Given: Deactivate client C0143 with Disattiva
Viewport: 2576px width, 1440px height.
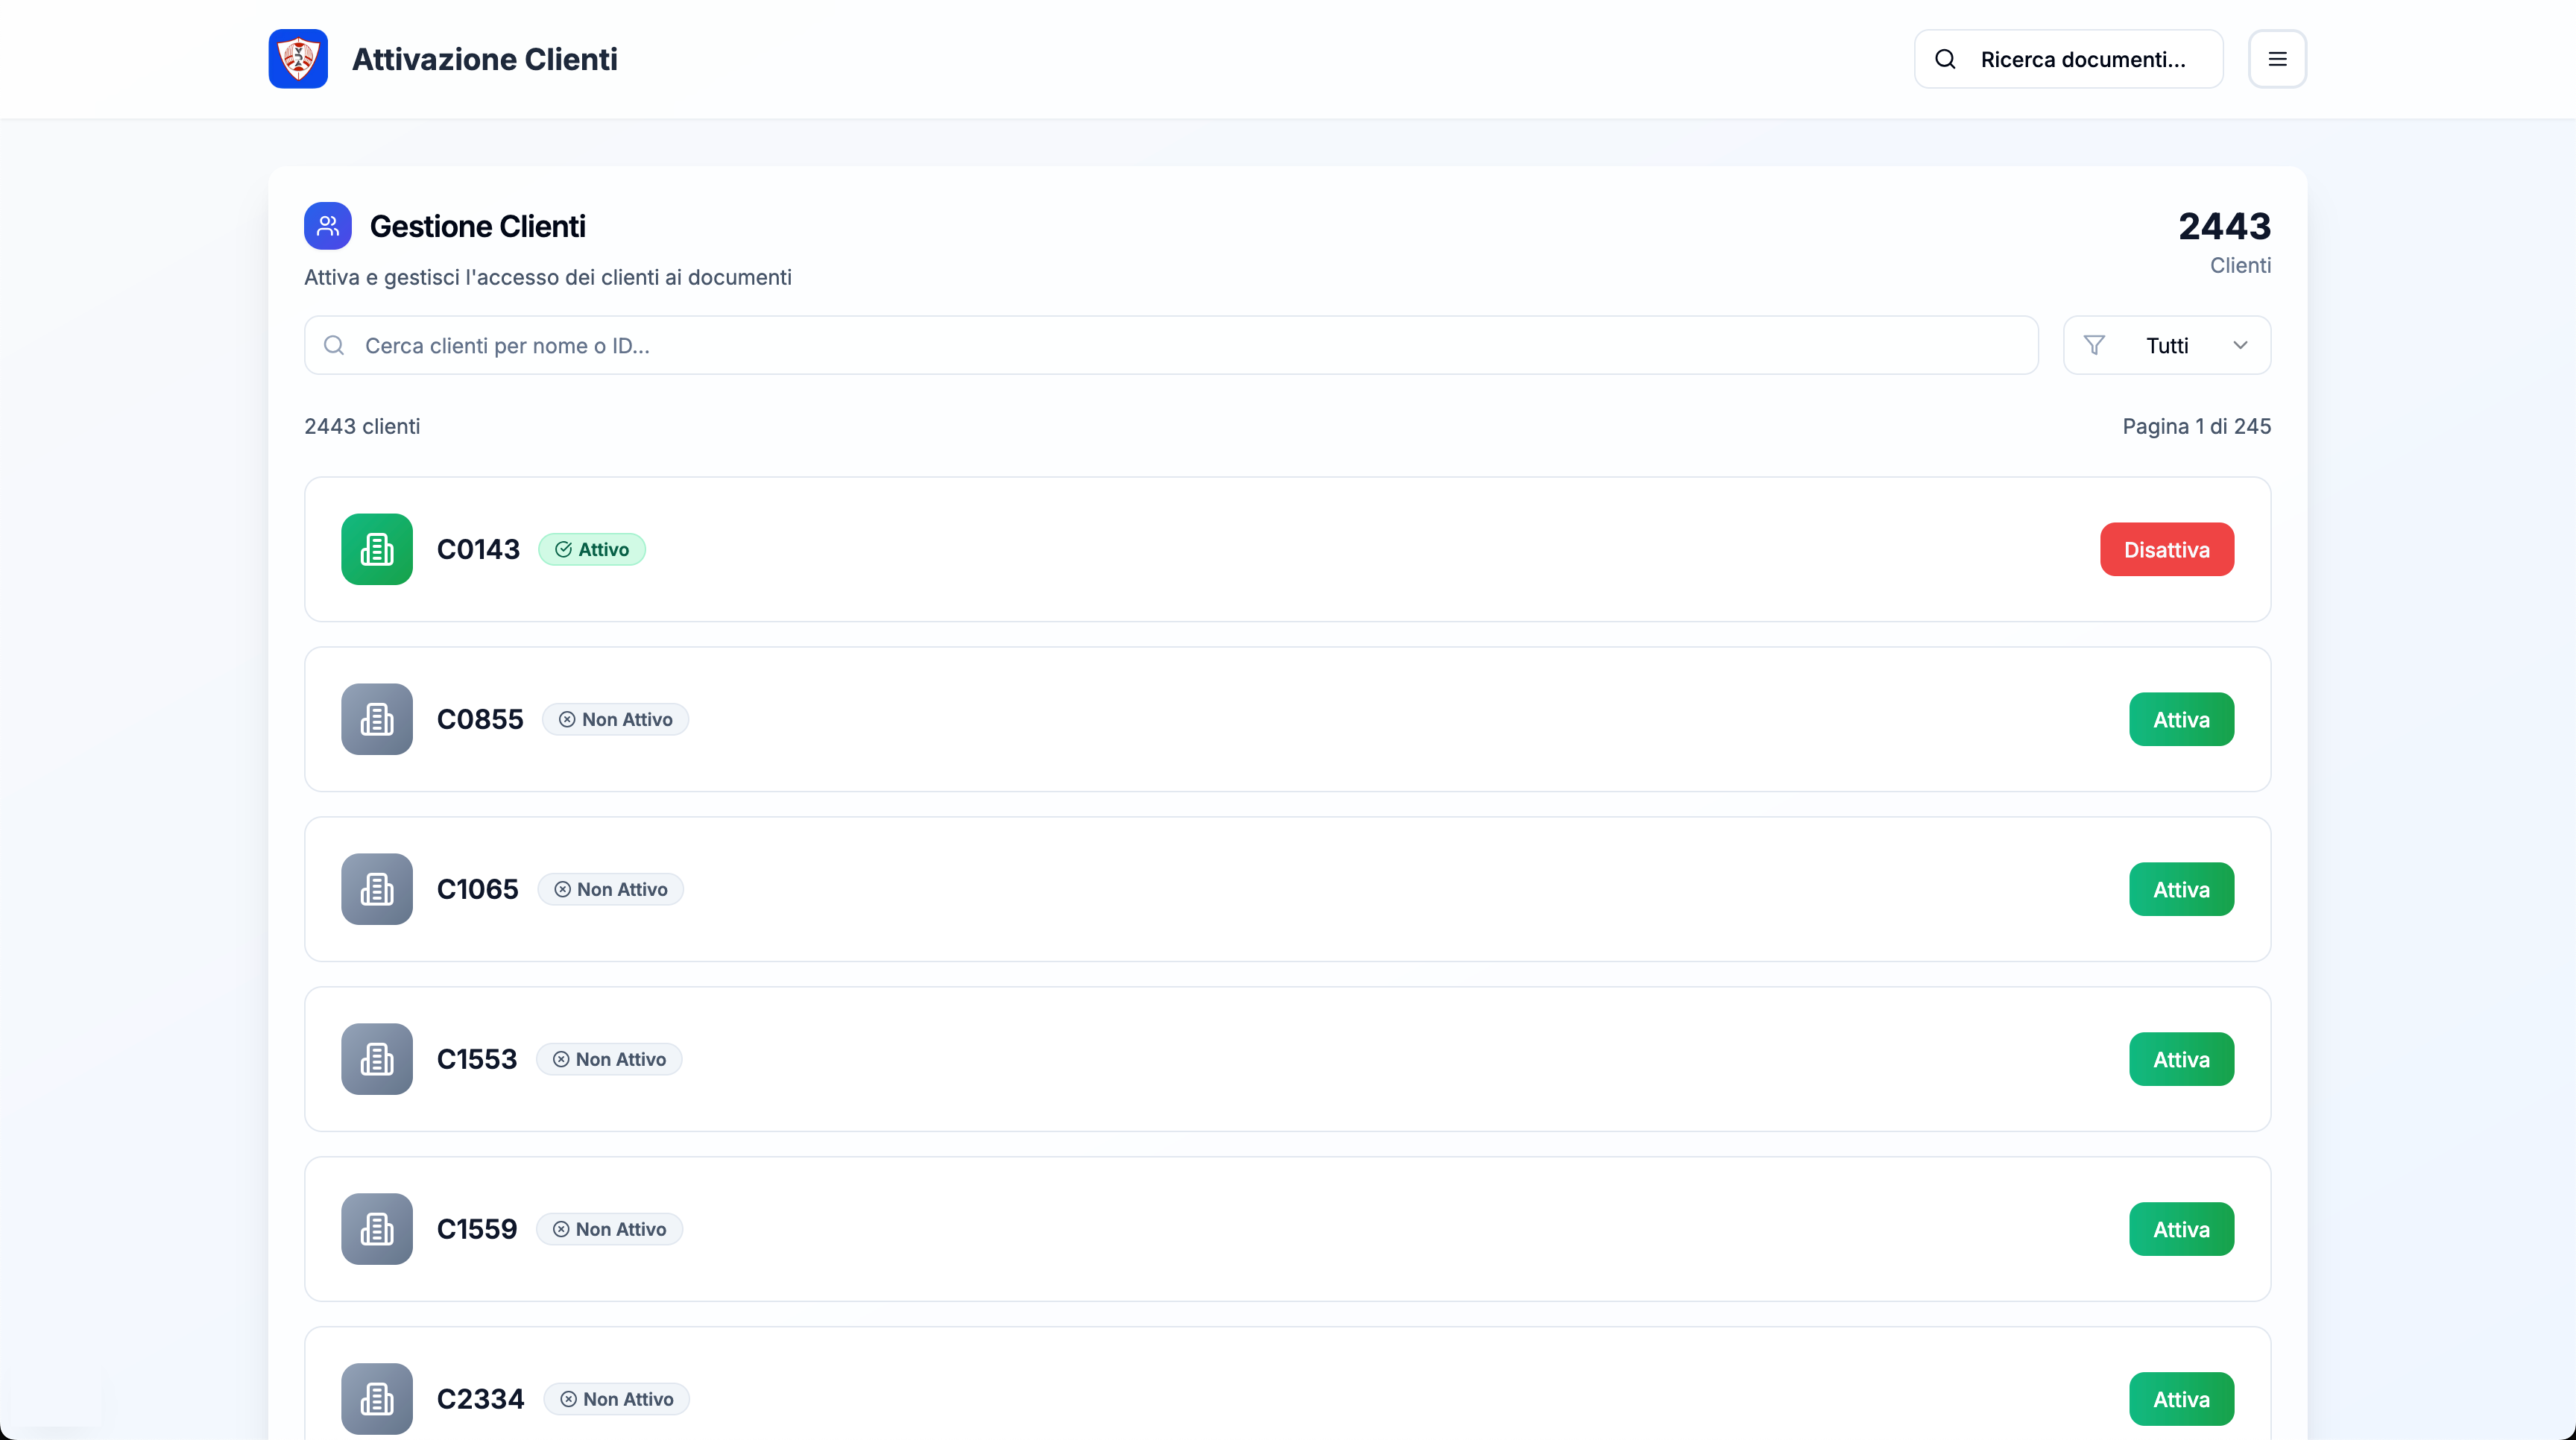Looking at the screenshot, I should pos(2166,549).
